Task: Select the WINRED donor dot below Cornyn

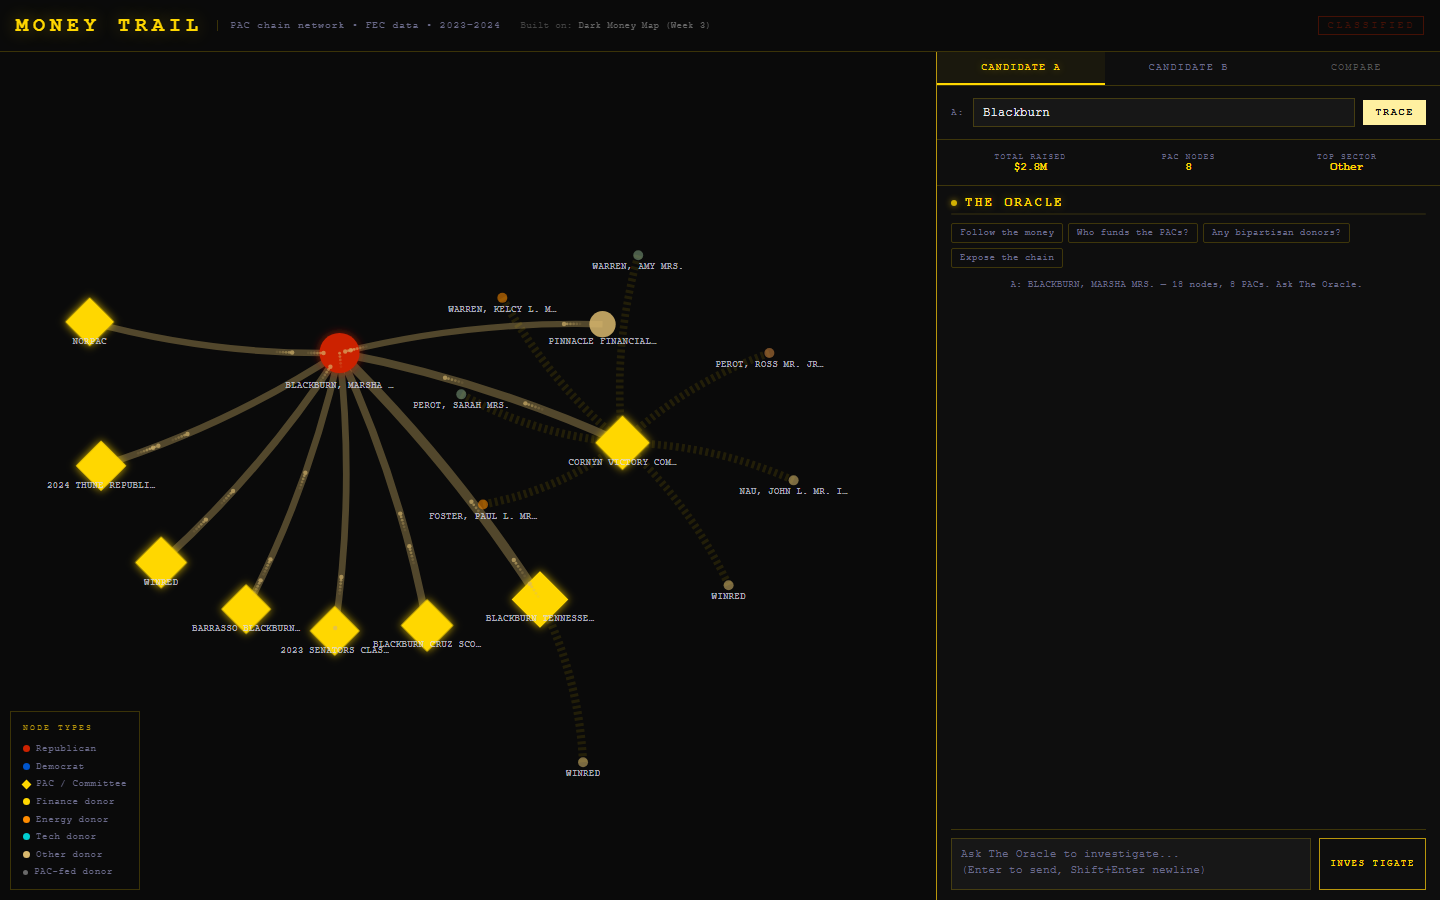Action: pos(728,585)
